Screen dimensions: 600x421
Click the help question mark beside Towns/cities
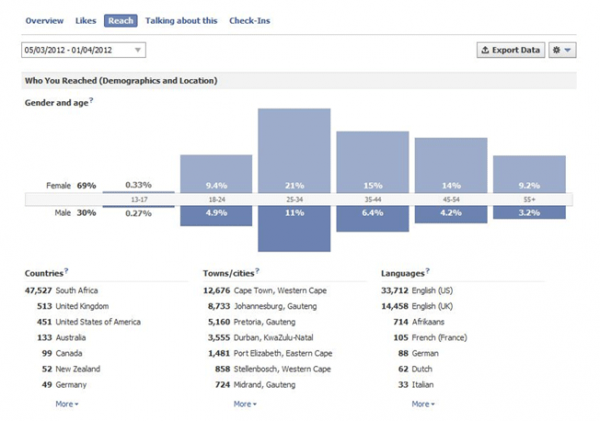point(258,271)
